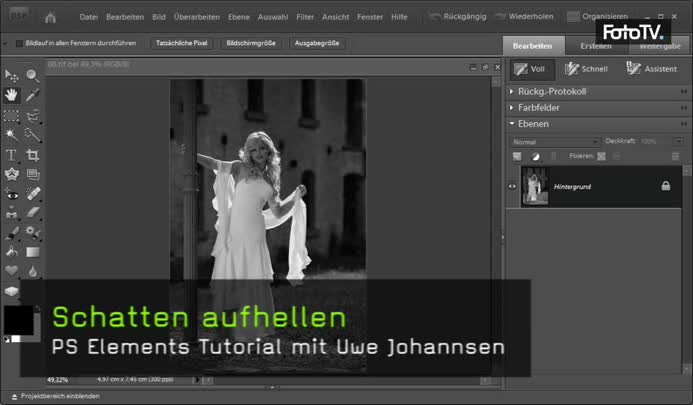Select the Move tool
The width and height of the screenshot is (693, 405).
(x=11, y=76)
